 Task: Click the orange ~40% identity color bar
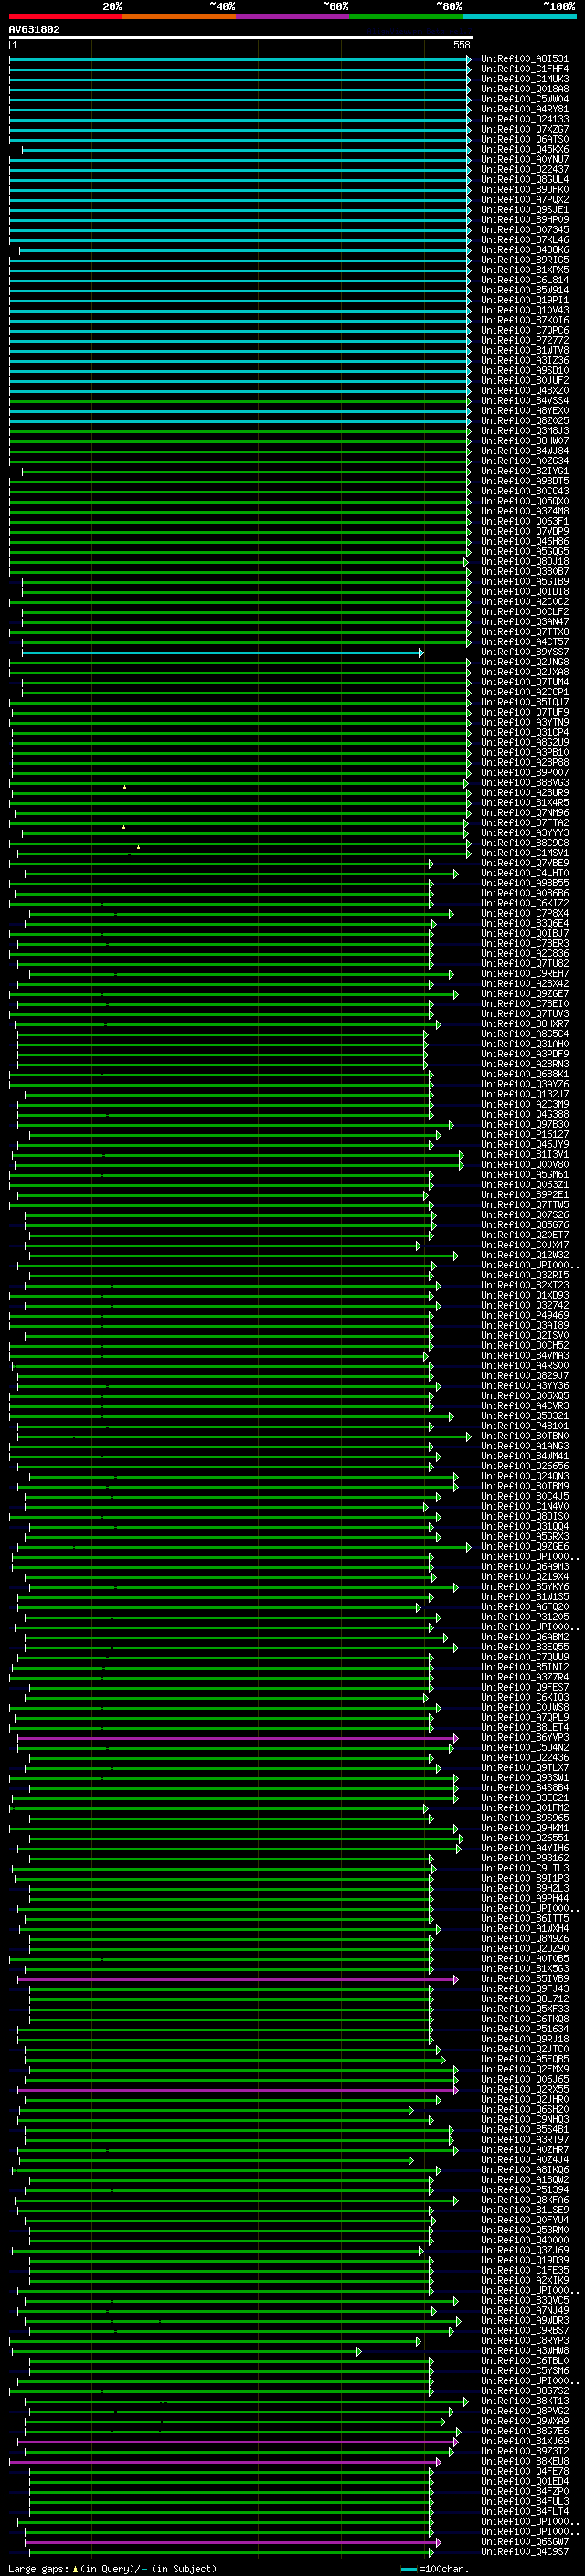[x=179, y=16]
